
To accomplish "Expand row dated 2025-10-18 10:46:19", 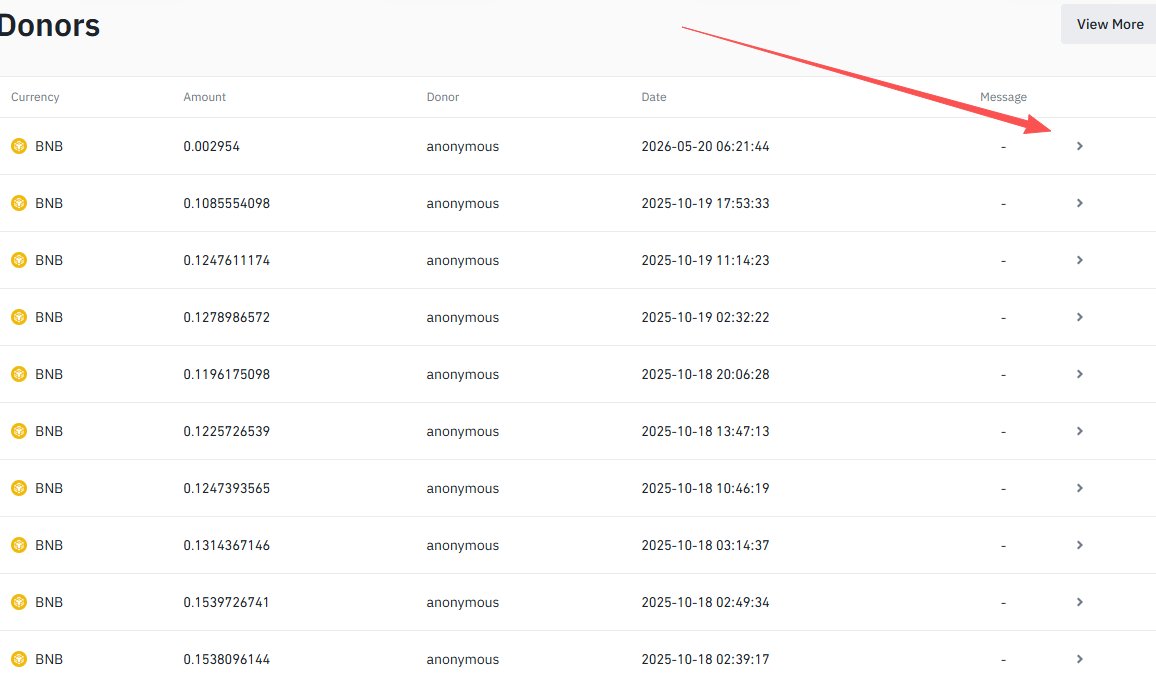I will 1079,488.
